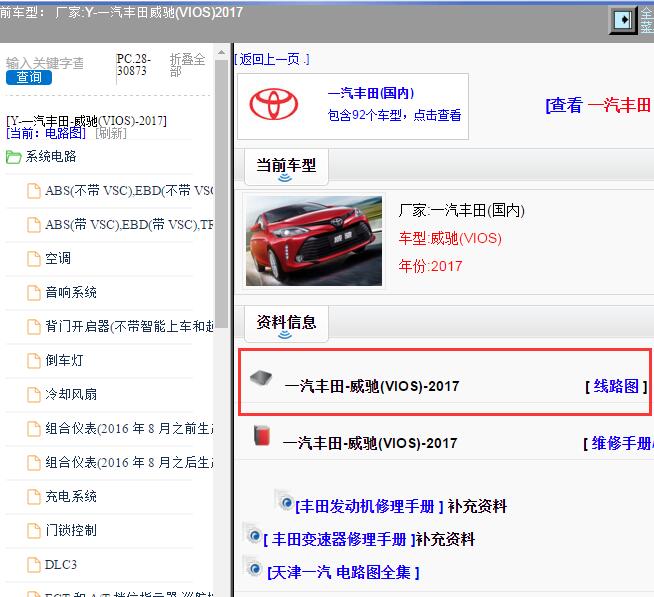The height and width of the screenshot is (597, 654).
Task: Click the document icon beside DLC3
Action: [x=34, y=565]
